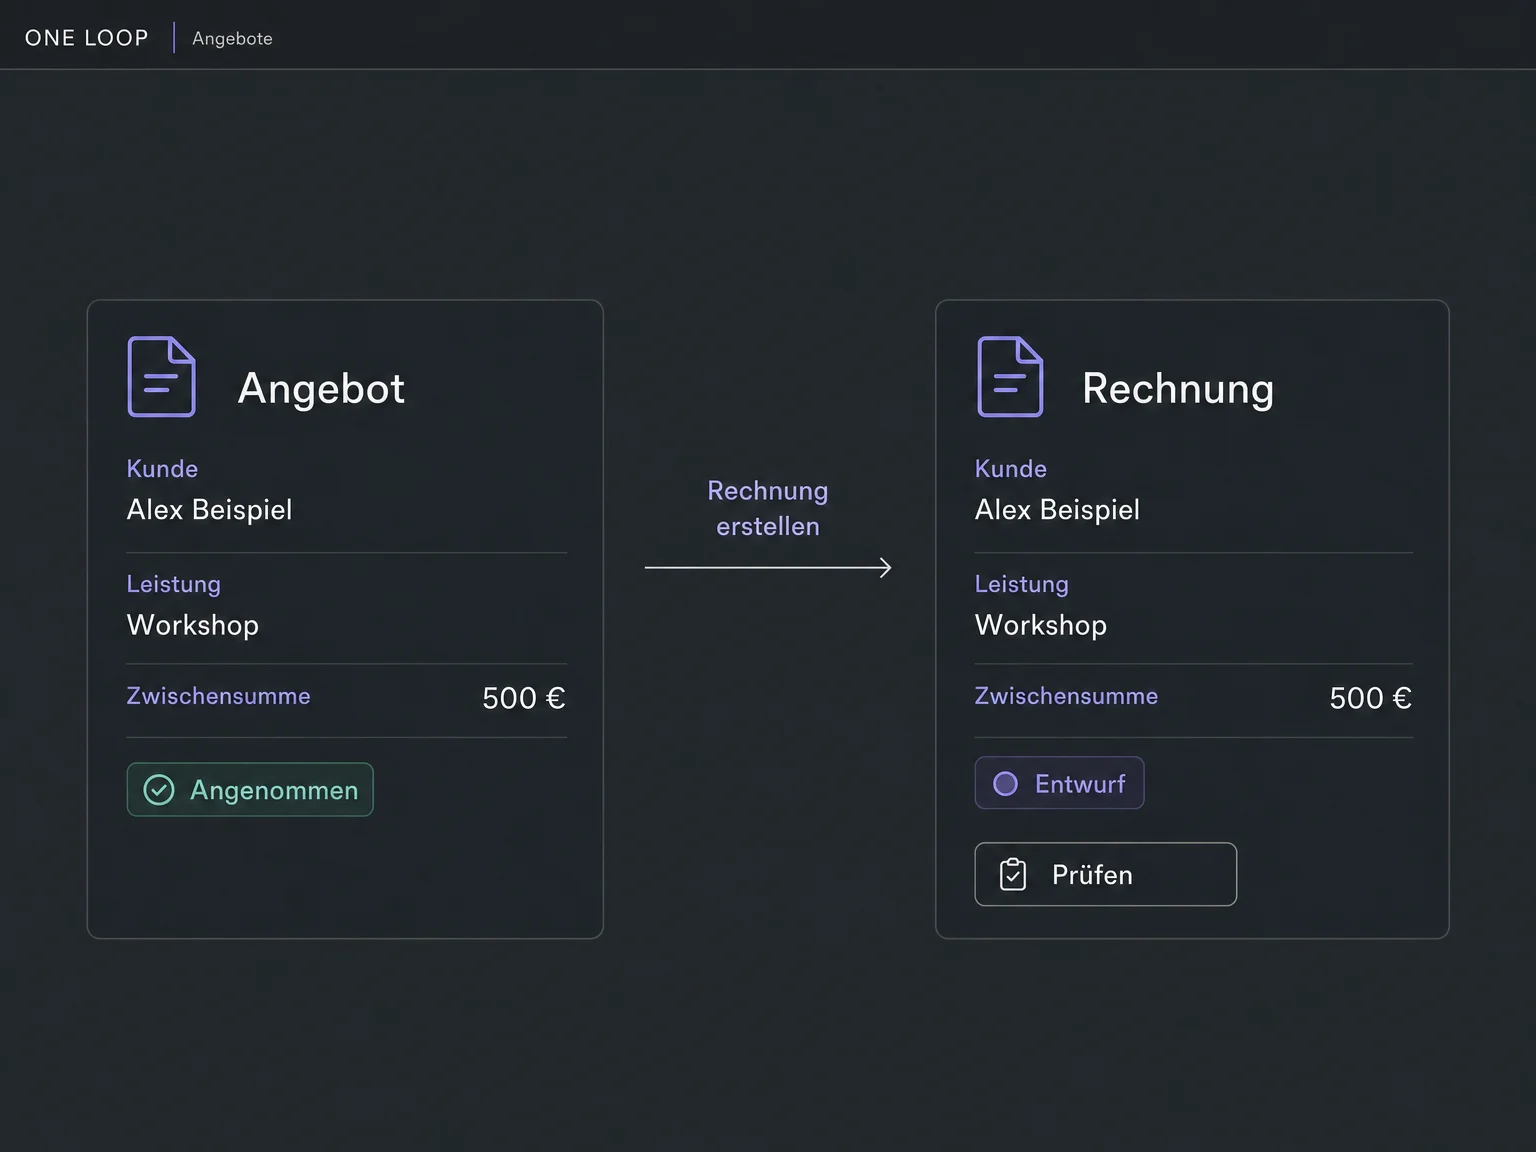The width and height of the screenshot is (1536, 1152).
Task: Click the Angebot card title
Action: tap(321, 388)
